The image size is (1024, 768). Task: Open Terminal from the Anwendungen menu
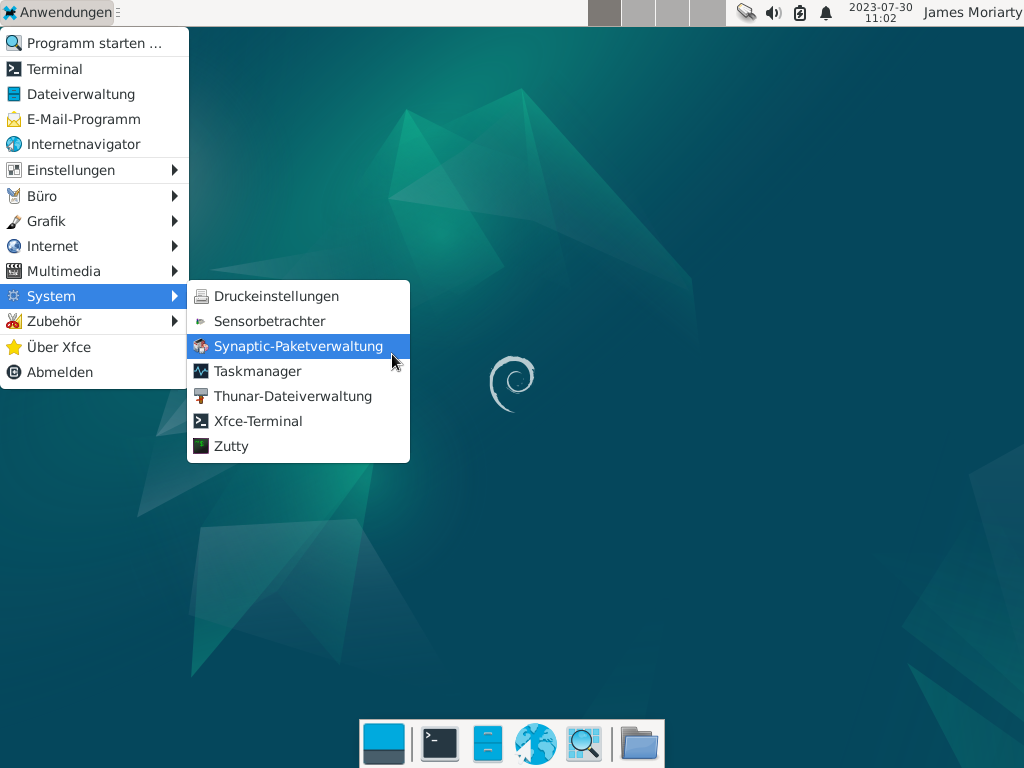pos(94,69)
